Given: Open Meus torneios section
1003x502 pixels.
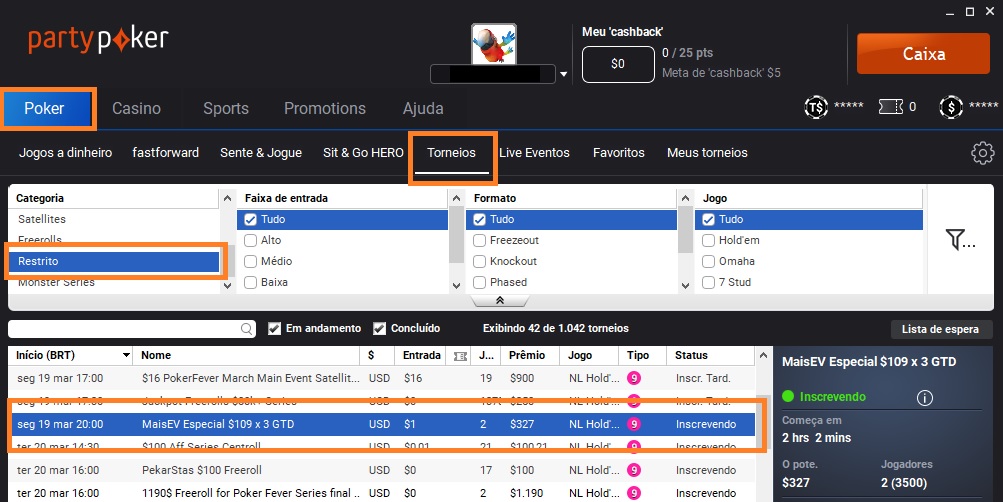Looking at the screenshot, I should pos(707,153).
